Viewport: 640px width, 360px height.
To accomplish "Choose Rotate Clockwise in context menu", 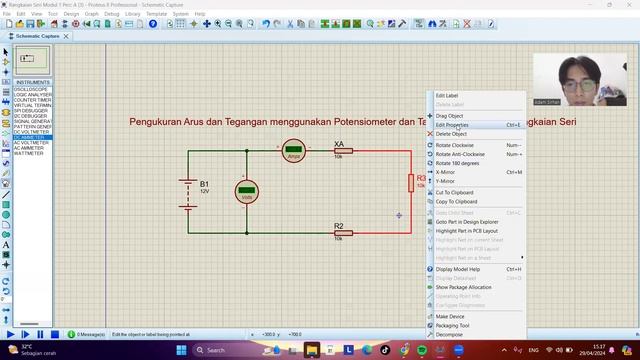I will coord(476,145).
